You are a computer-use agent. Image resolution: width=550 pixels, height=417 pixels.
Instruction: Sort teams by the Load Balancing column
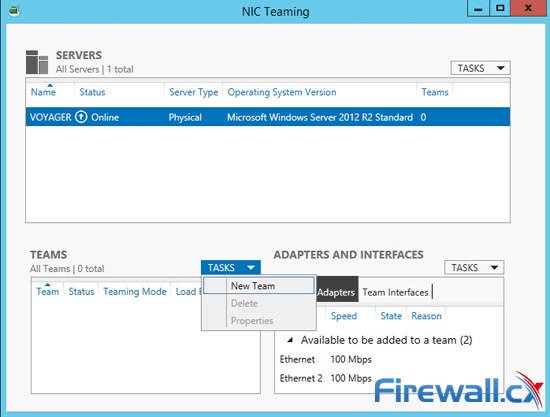[188, 291]
